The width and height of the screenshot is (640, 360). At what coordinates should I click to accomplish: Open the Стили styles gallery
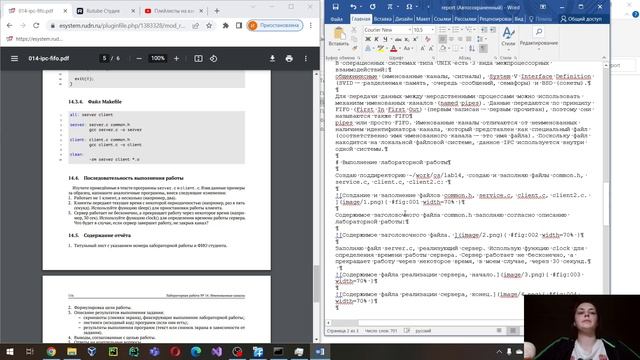click(x=508, y=38)
